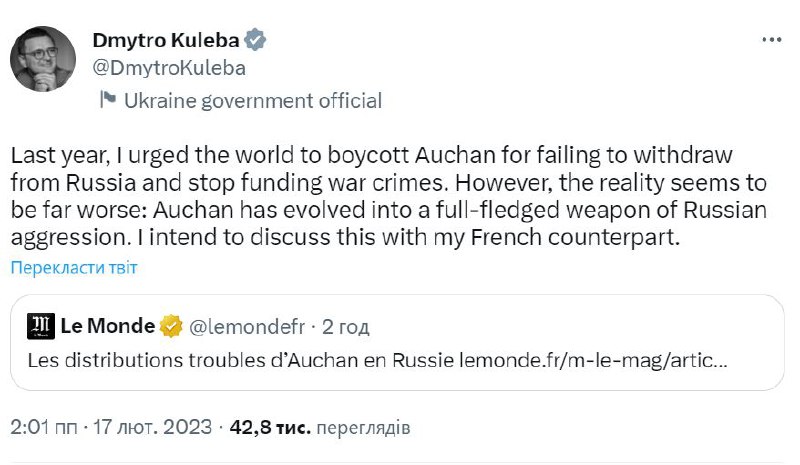The width and height of the screenshot is (800, 465).
Task: Click the Le Monde logo icon
Action: (42, 326)
